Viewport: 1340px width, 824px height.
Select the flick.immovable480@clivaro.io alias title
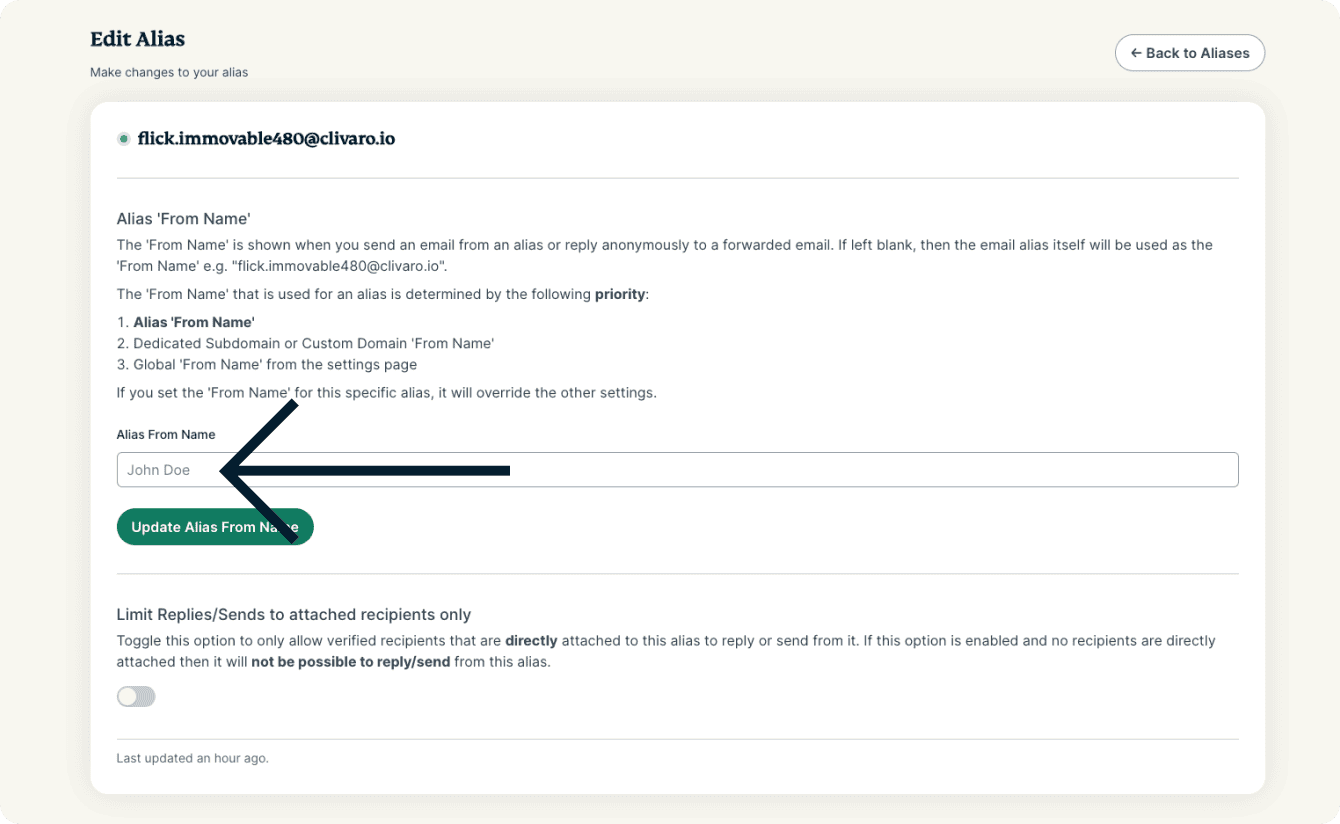coord(266,139)
